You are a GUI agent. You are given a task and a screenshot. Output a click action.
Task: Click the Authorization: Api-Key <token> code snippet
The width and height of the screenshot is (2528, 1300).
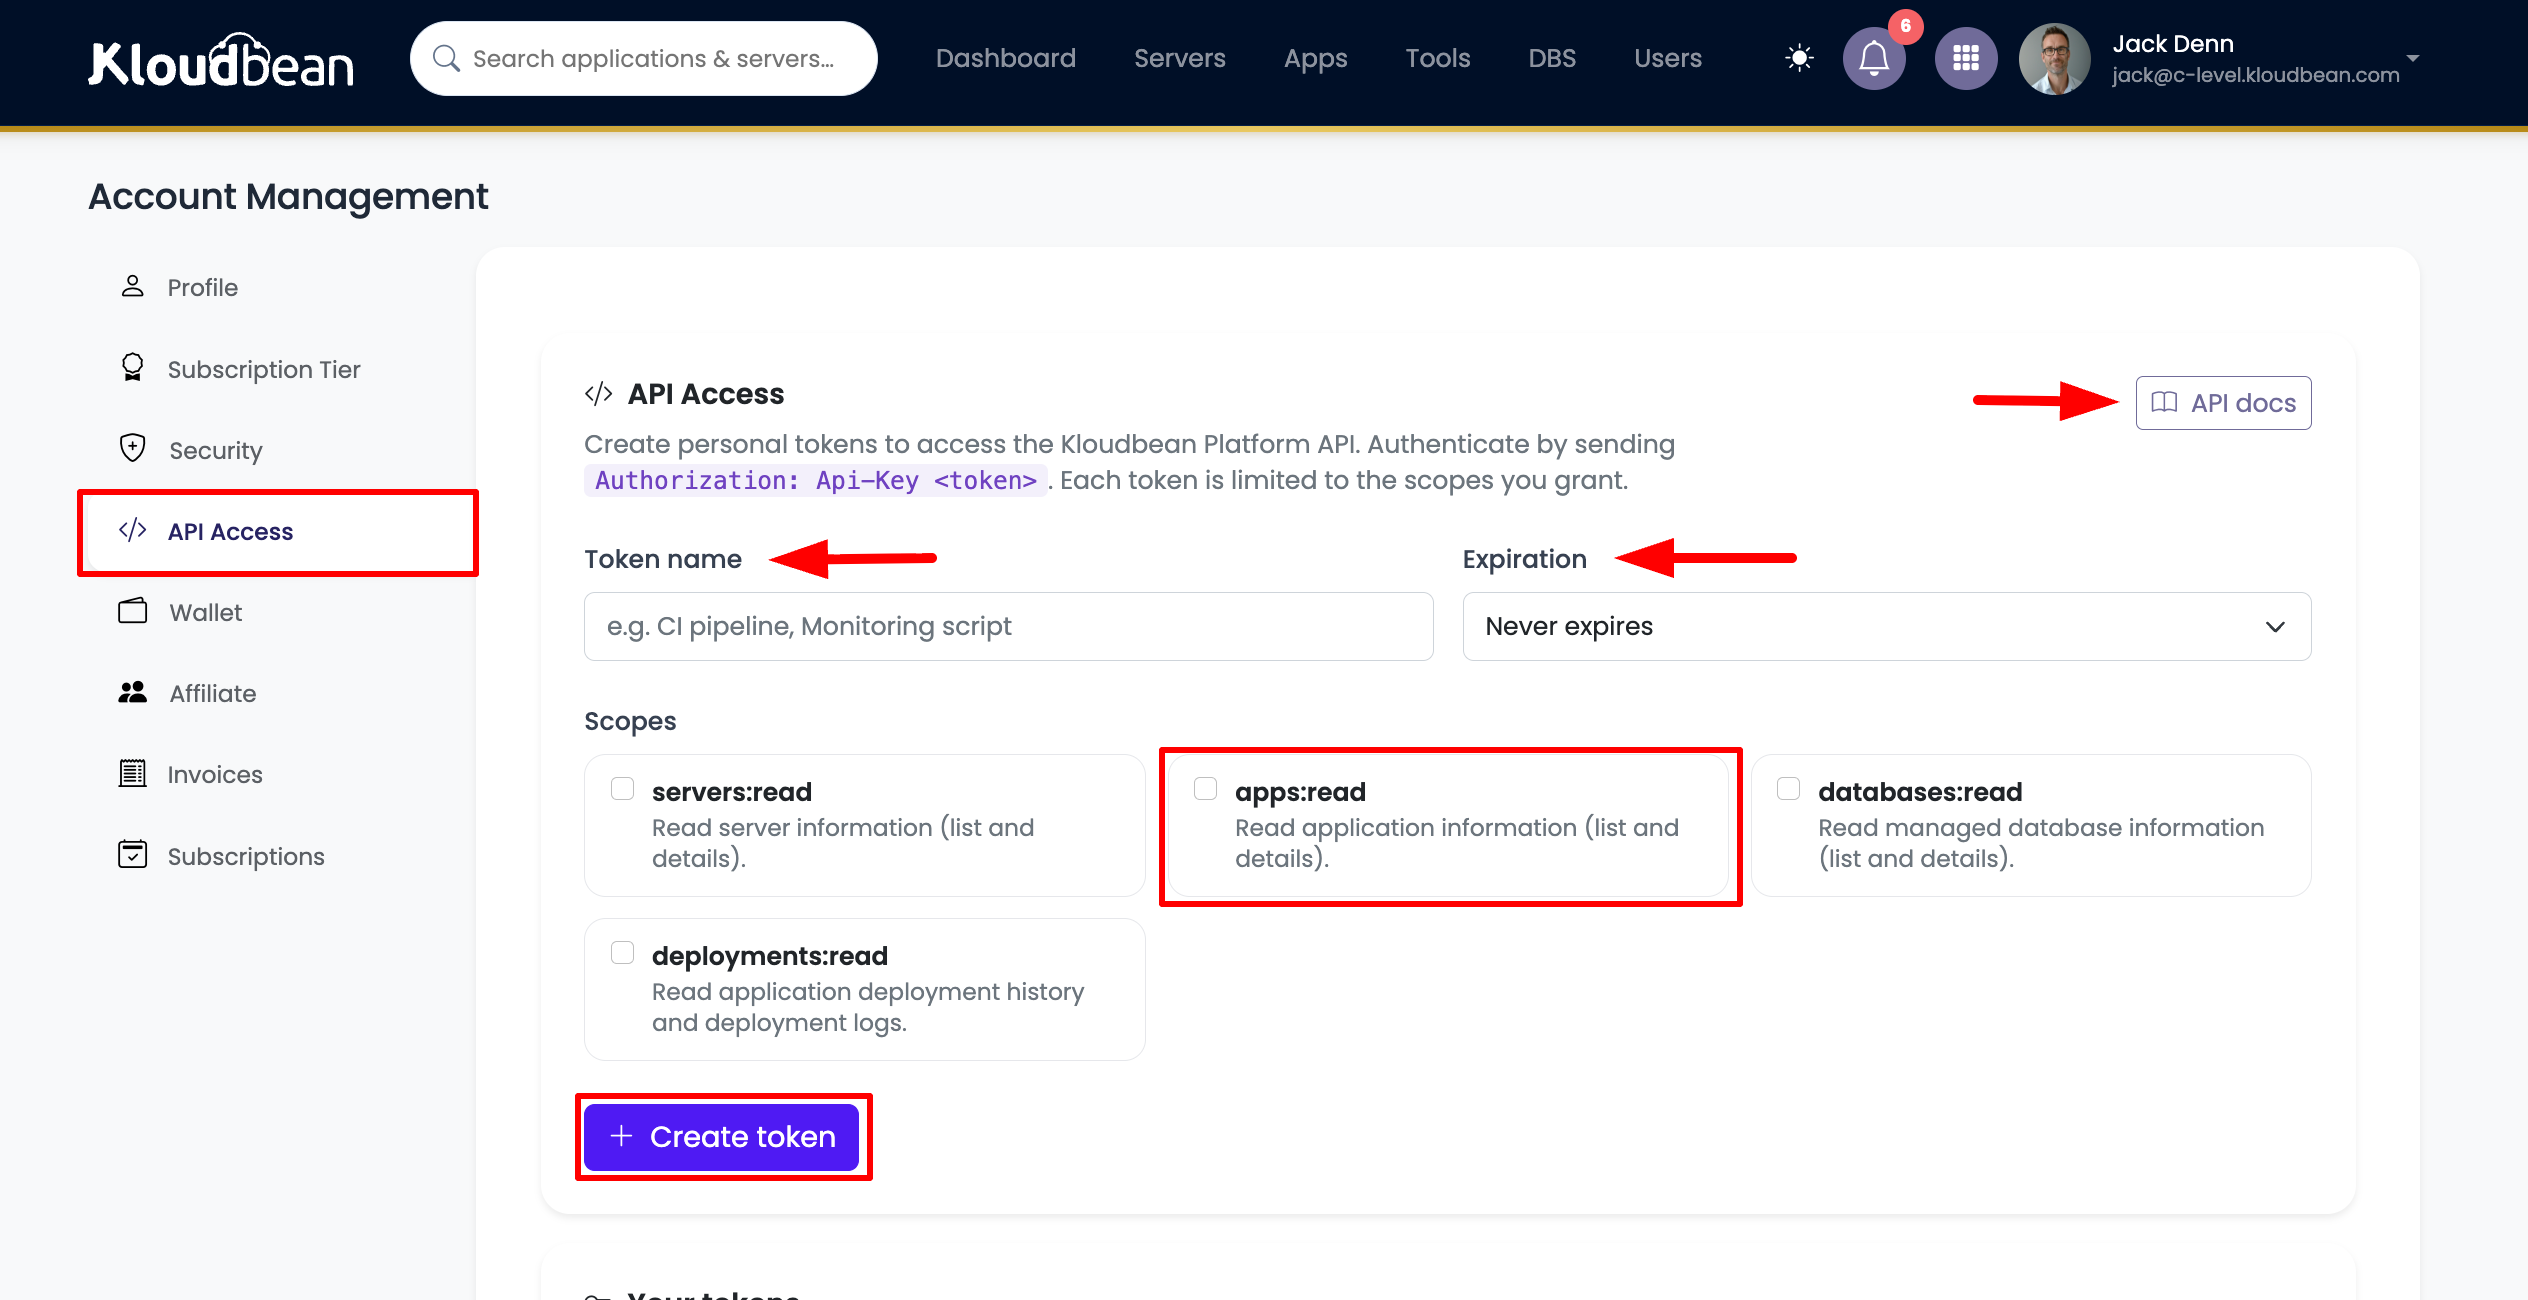pos(816,481)
